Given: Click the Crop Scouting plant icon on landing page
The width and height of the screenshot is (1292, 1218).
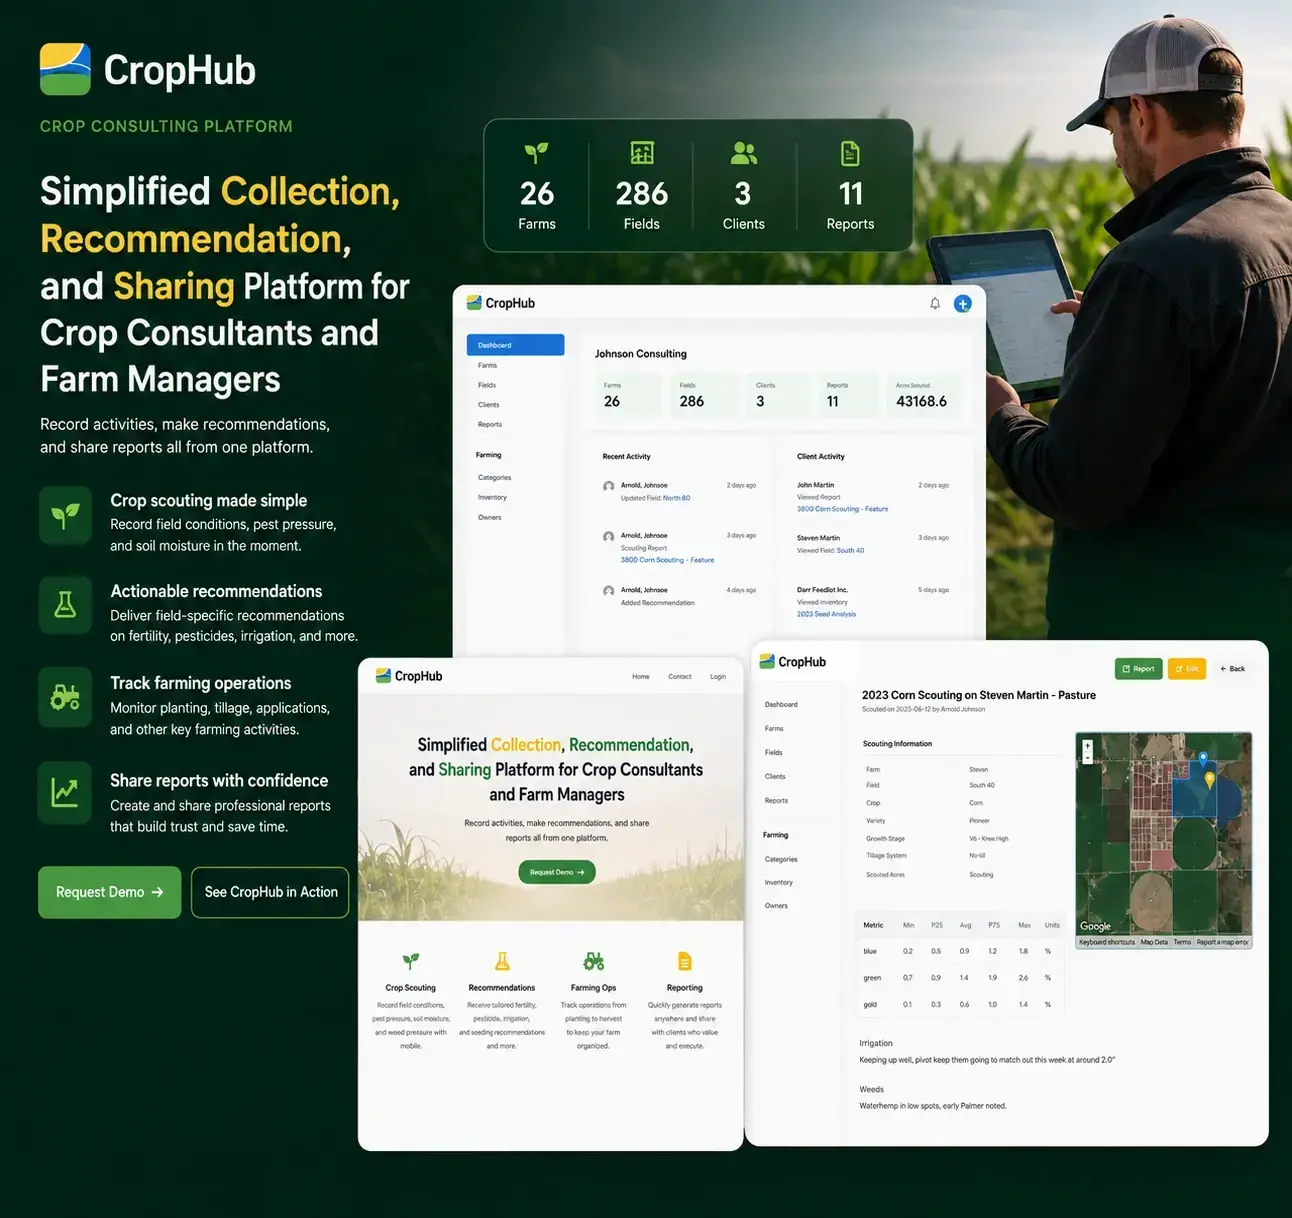Looking at the screenshot, I should 410,961.
